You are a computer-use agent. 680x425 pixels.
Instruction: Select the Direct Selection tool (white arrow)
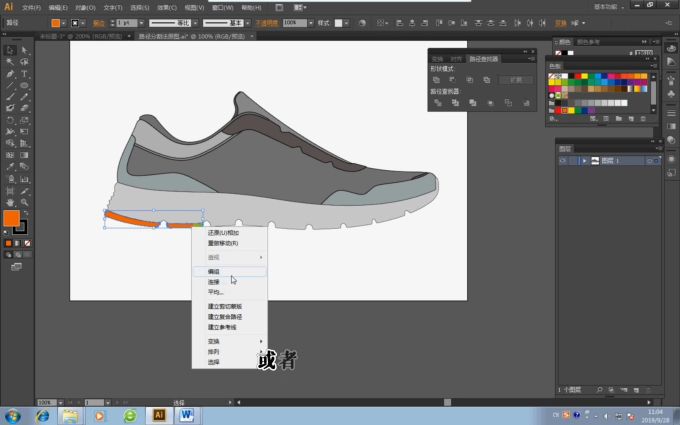click(24, 50)
